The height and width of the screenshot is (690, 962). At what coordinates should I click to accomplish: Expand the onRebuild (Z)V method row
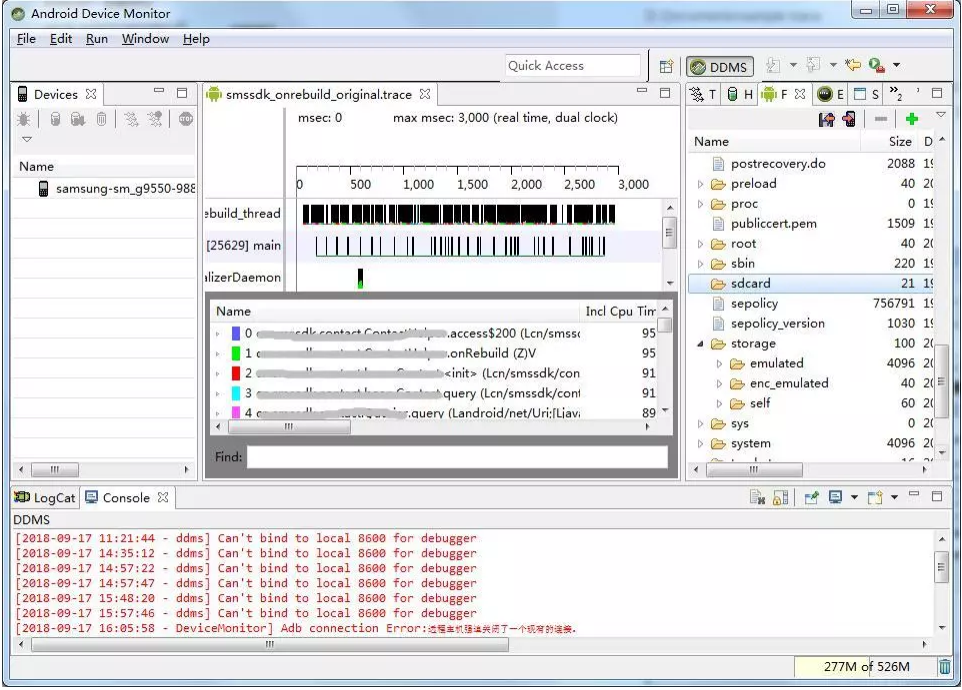(x=217, y=354)
